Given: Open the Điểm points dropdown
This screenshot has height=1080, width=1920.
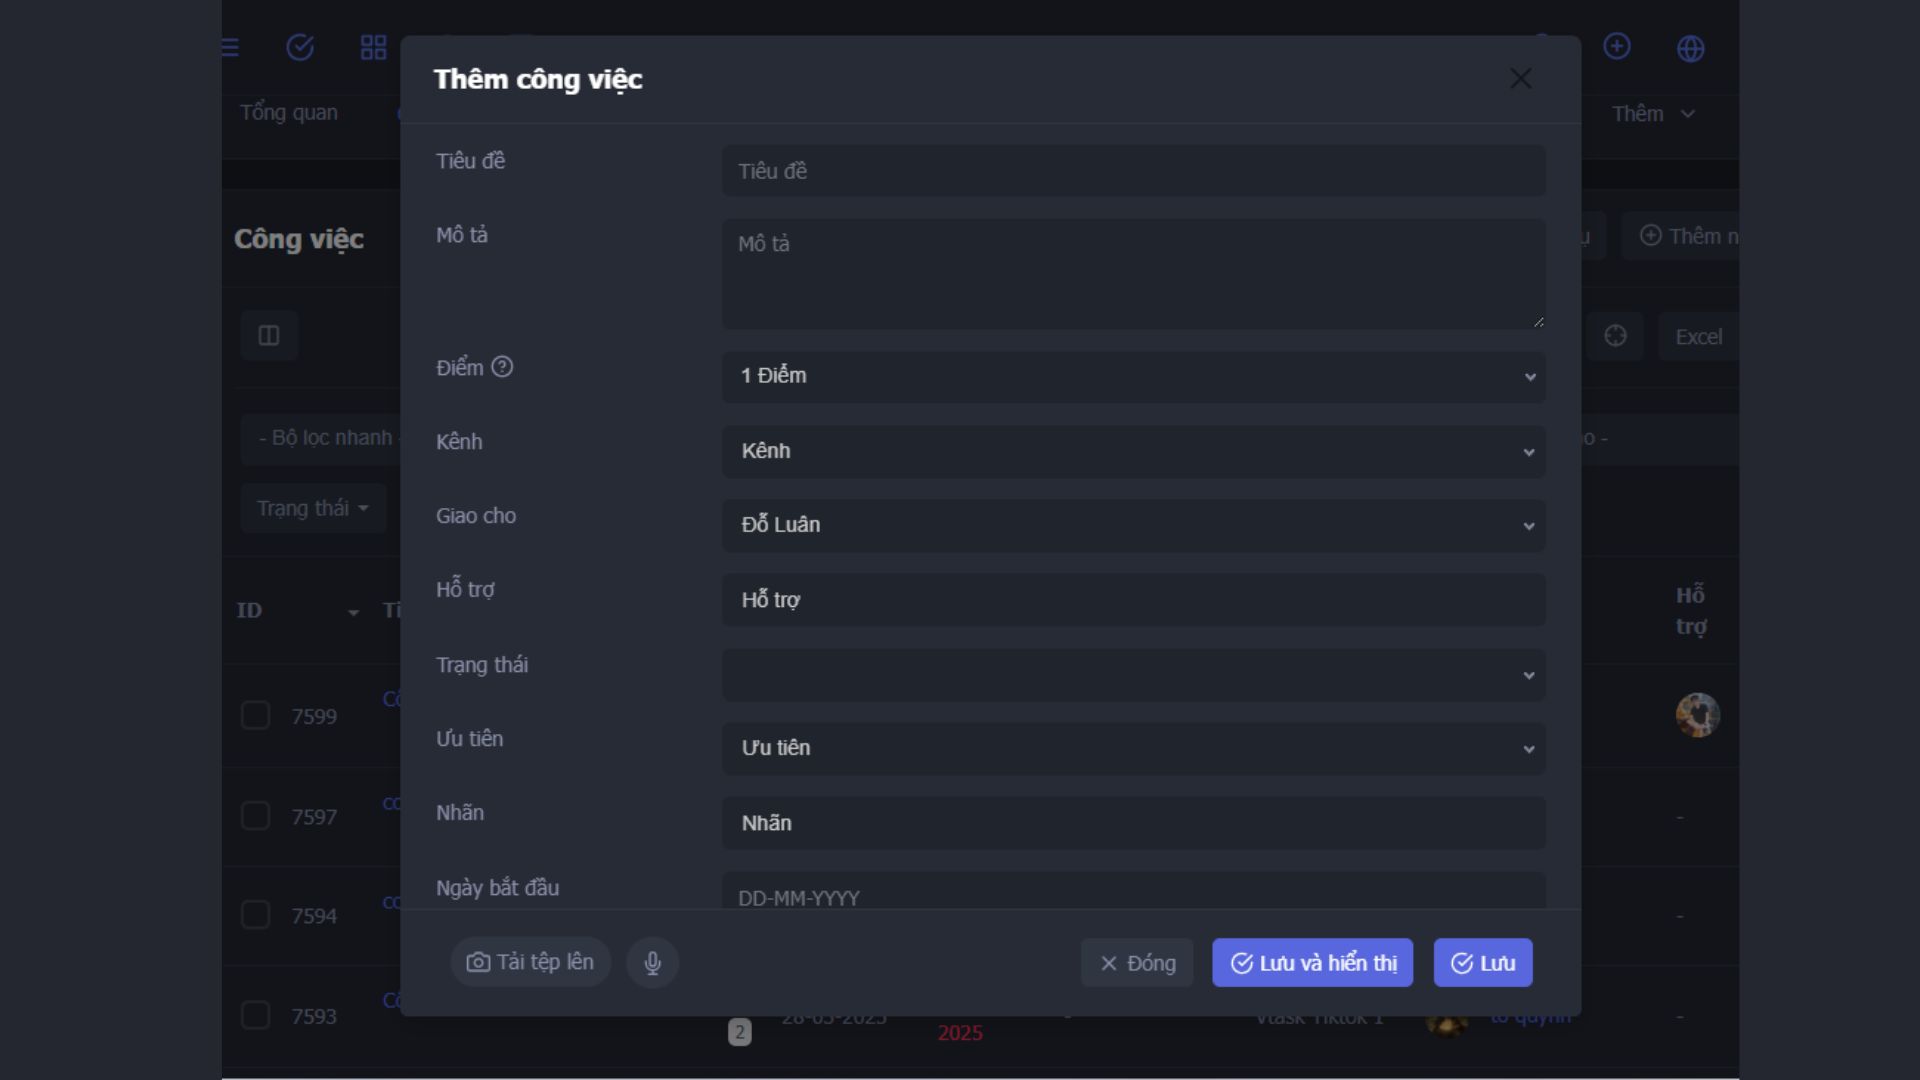Looking at the screenshot, I should pos(1133,376).
